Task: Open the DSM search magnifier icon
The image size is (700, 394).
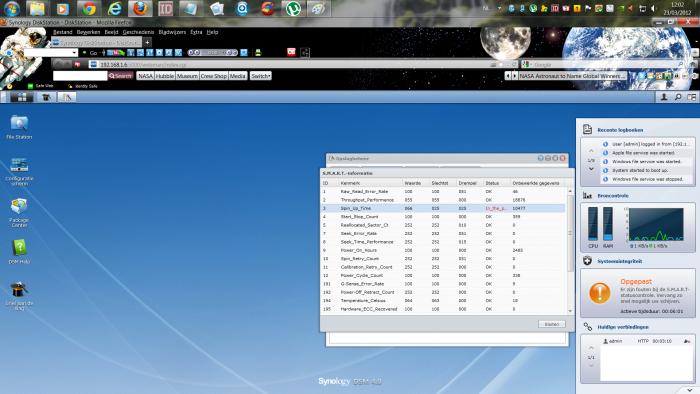Action: click(678, 97)
